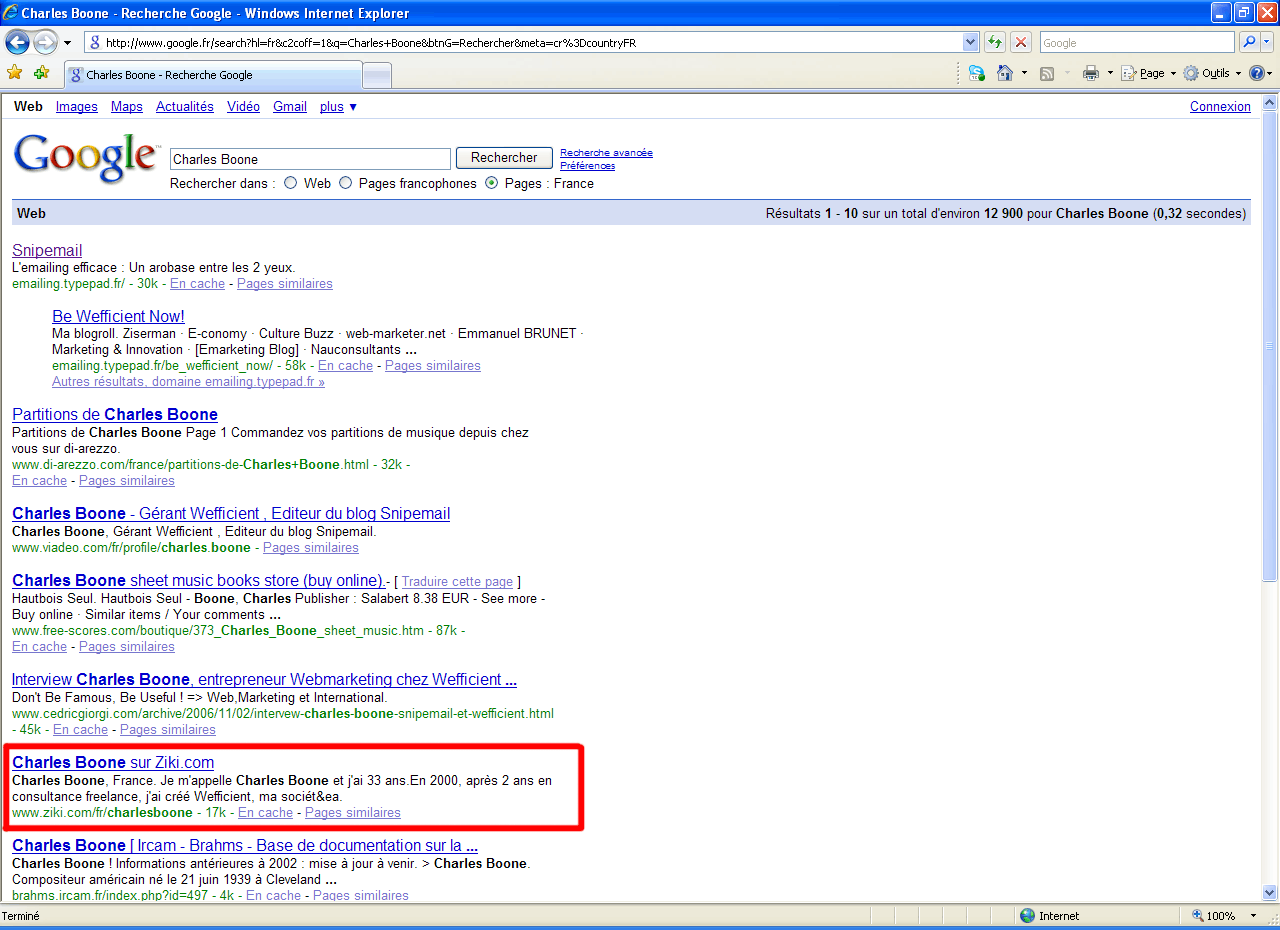Open the Help question mark menu

(x=1260, y=73)
